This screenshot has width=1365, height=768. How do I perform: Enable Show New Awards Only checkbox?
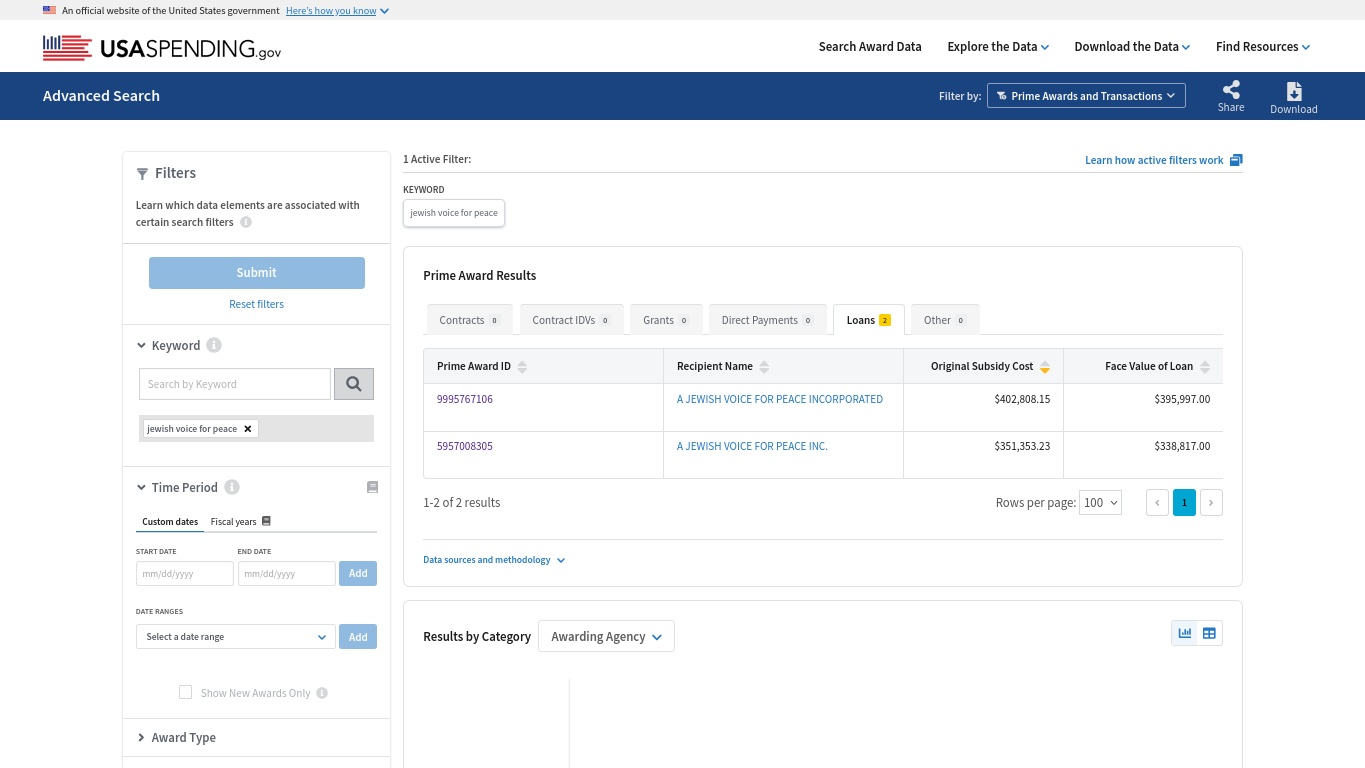coord(185,692)
